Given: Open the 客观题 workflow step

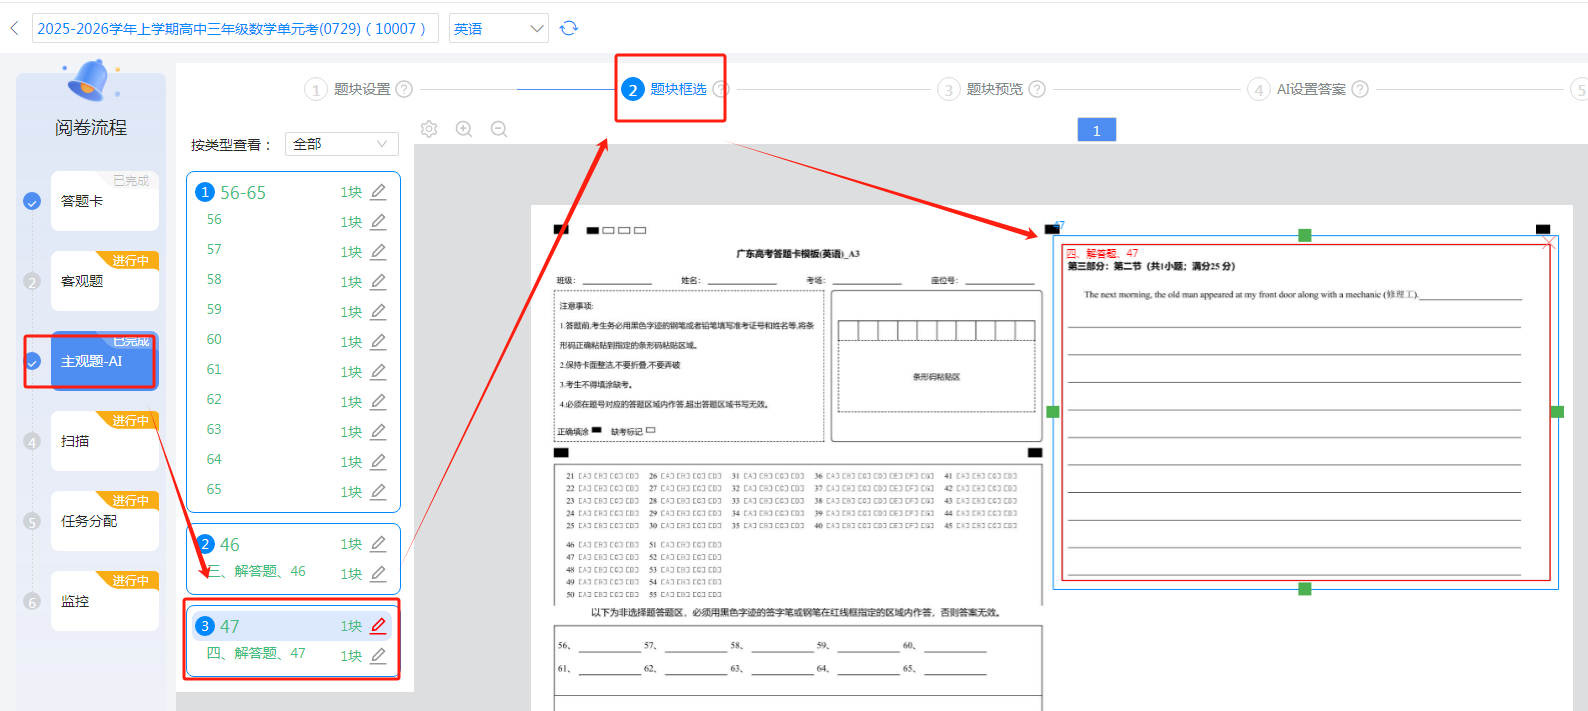Looking at the screenshot, I should coord(104,281).
